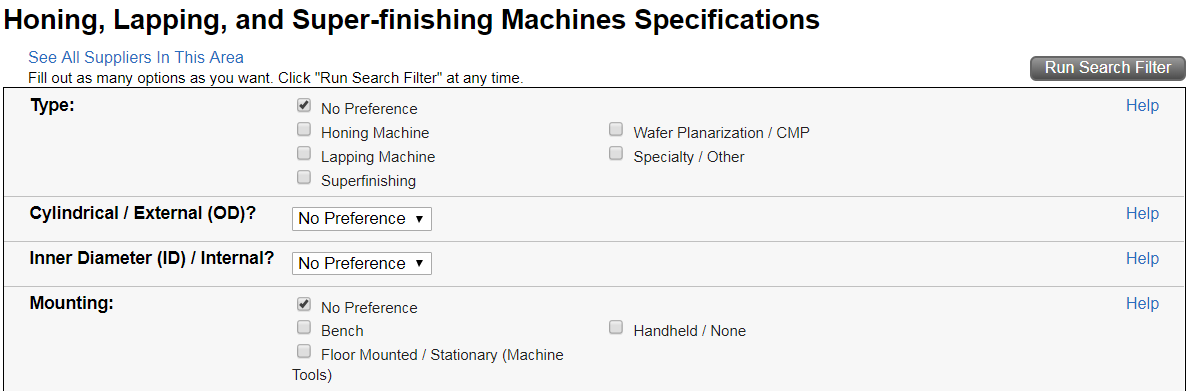This screenshot has width=1192, height=391.
Task: Check the Honing Machine option
Action: (304, 130)
